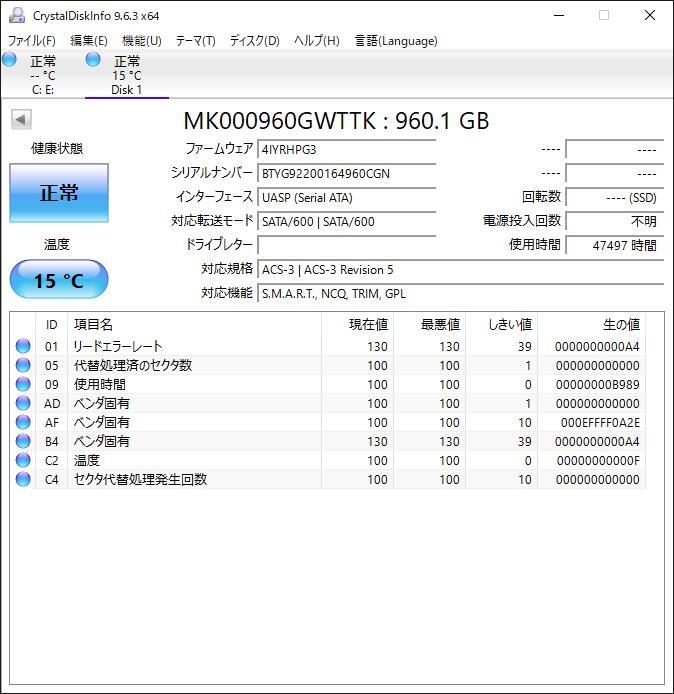The height and width of the screenshot is (694, 674).
Task: Click the features field S.M.A.R.T., NCQ, TRIM, GPL
Action: pyautogui.click(x=460, y=293)
